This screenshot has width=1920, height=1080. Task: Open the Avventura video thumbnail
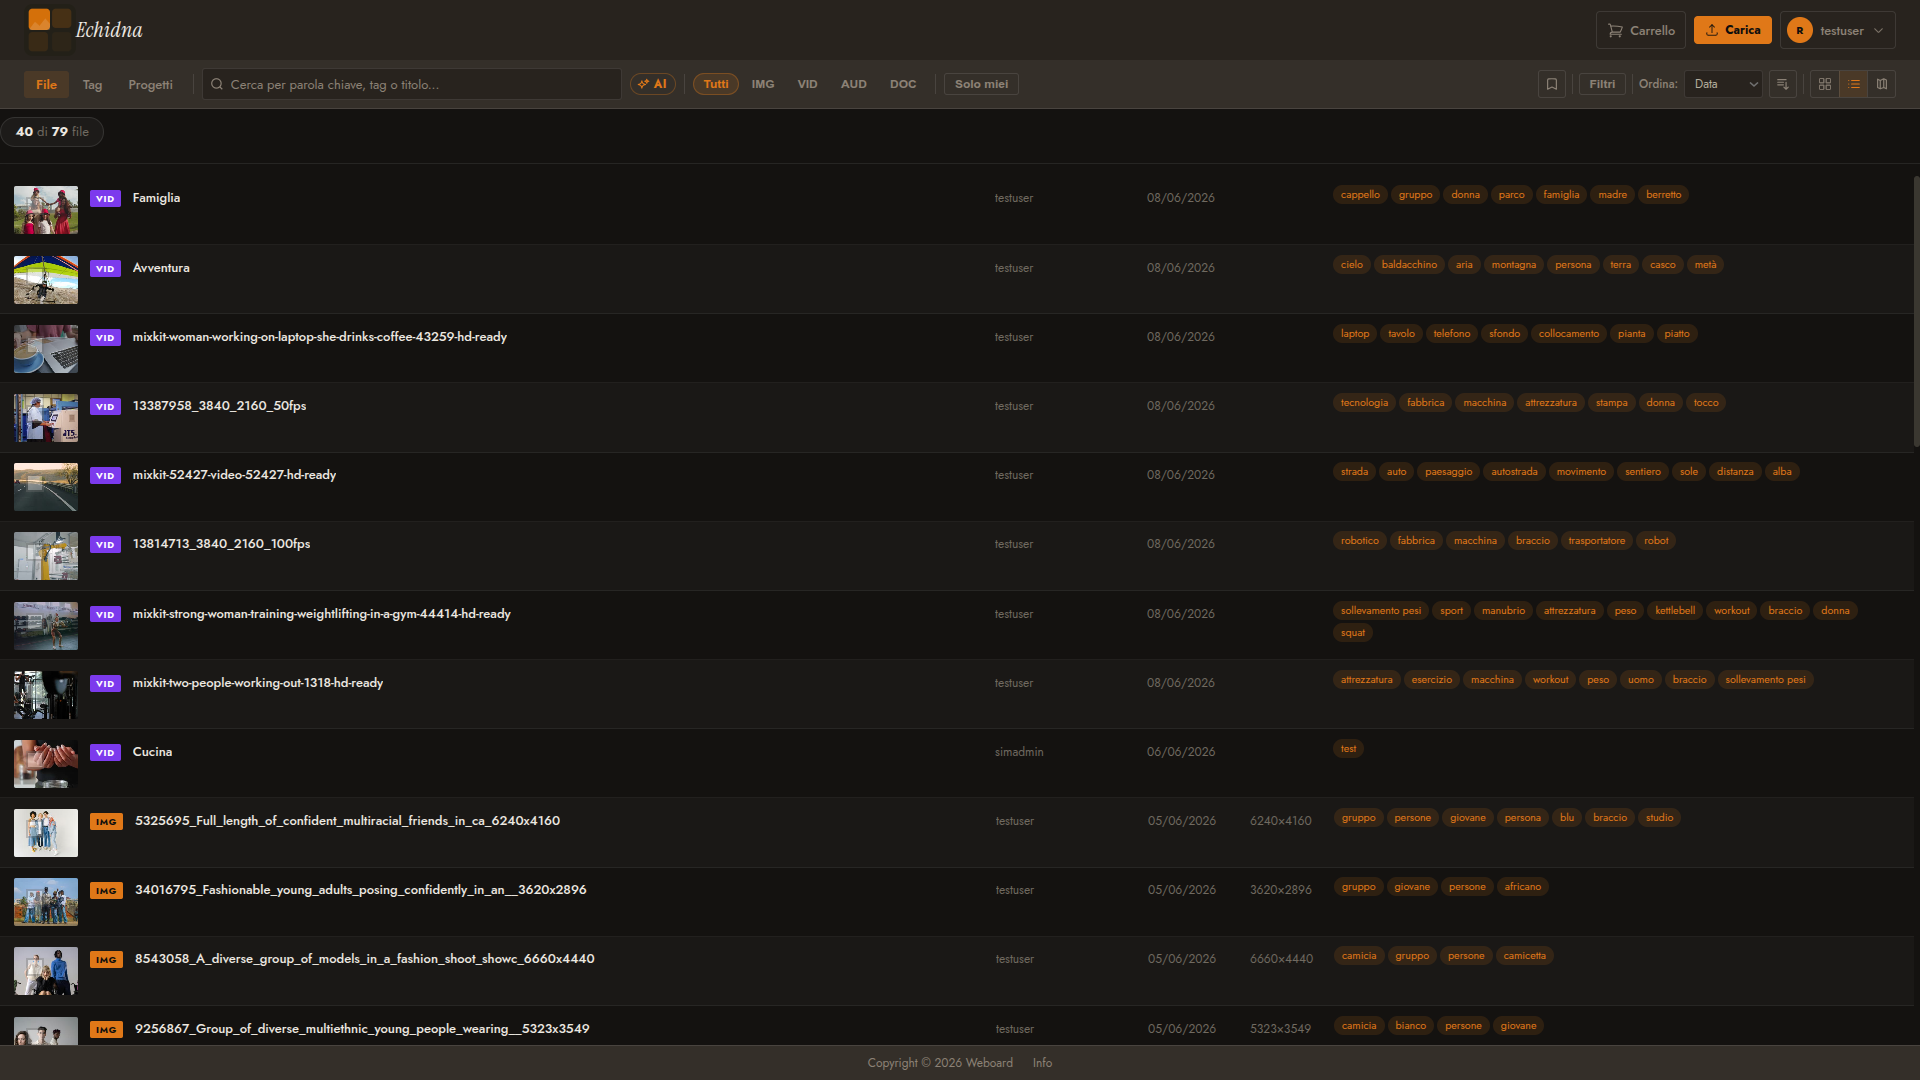pos(46,279)
